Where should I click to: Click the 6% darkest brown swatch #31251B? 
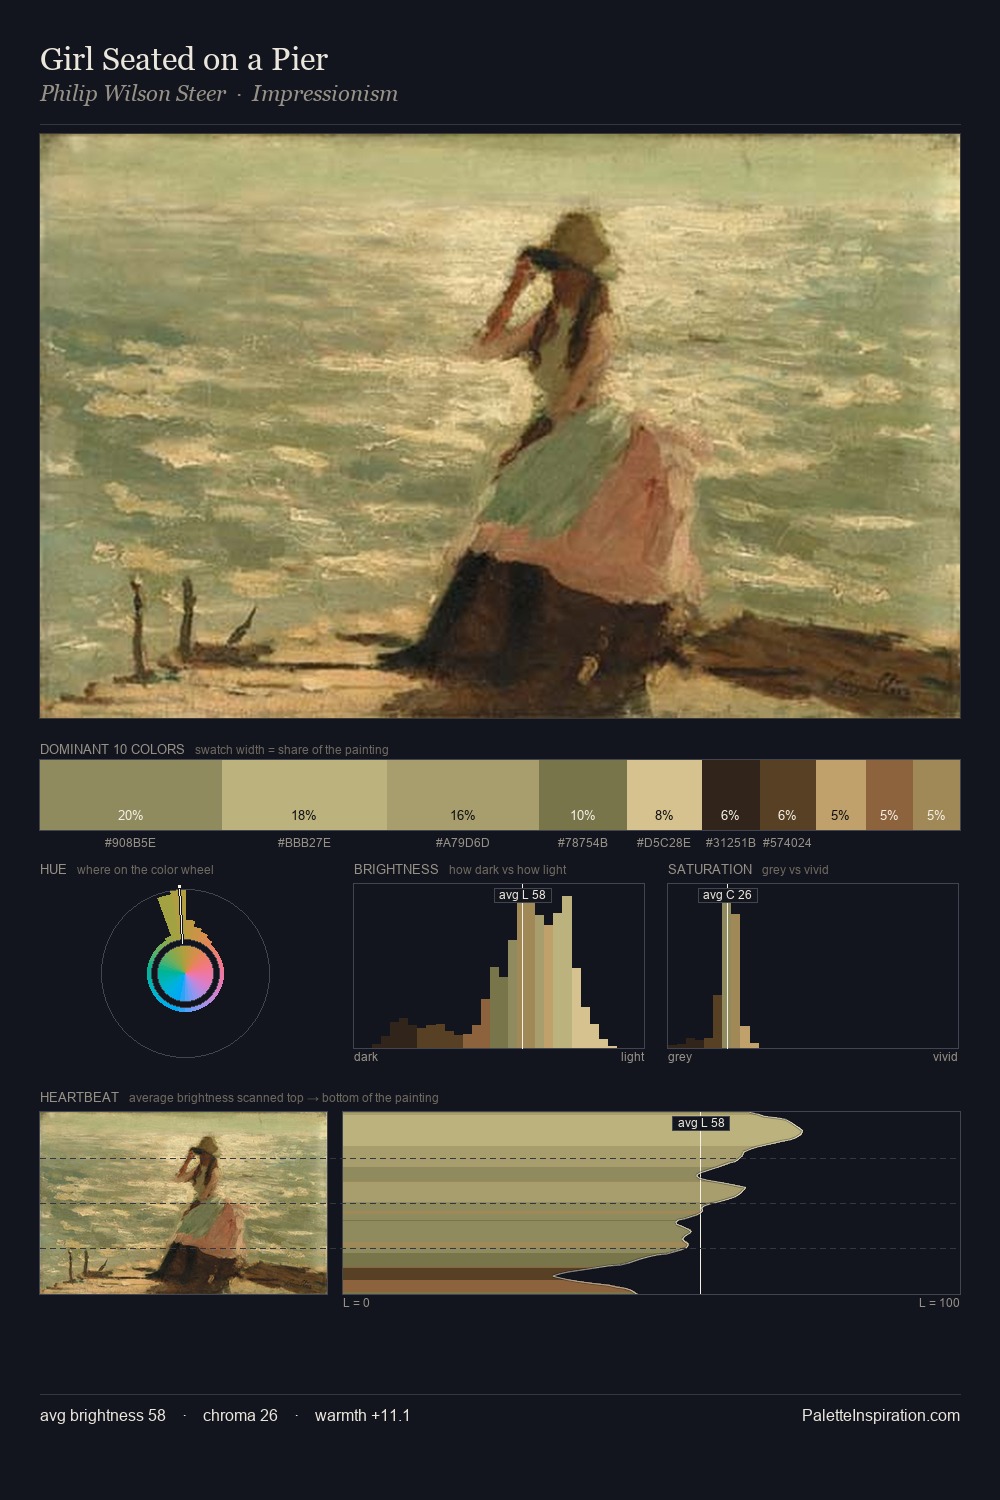tap(731, 795)
